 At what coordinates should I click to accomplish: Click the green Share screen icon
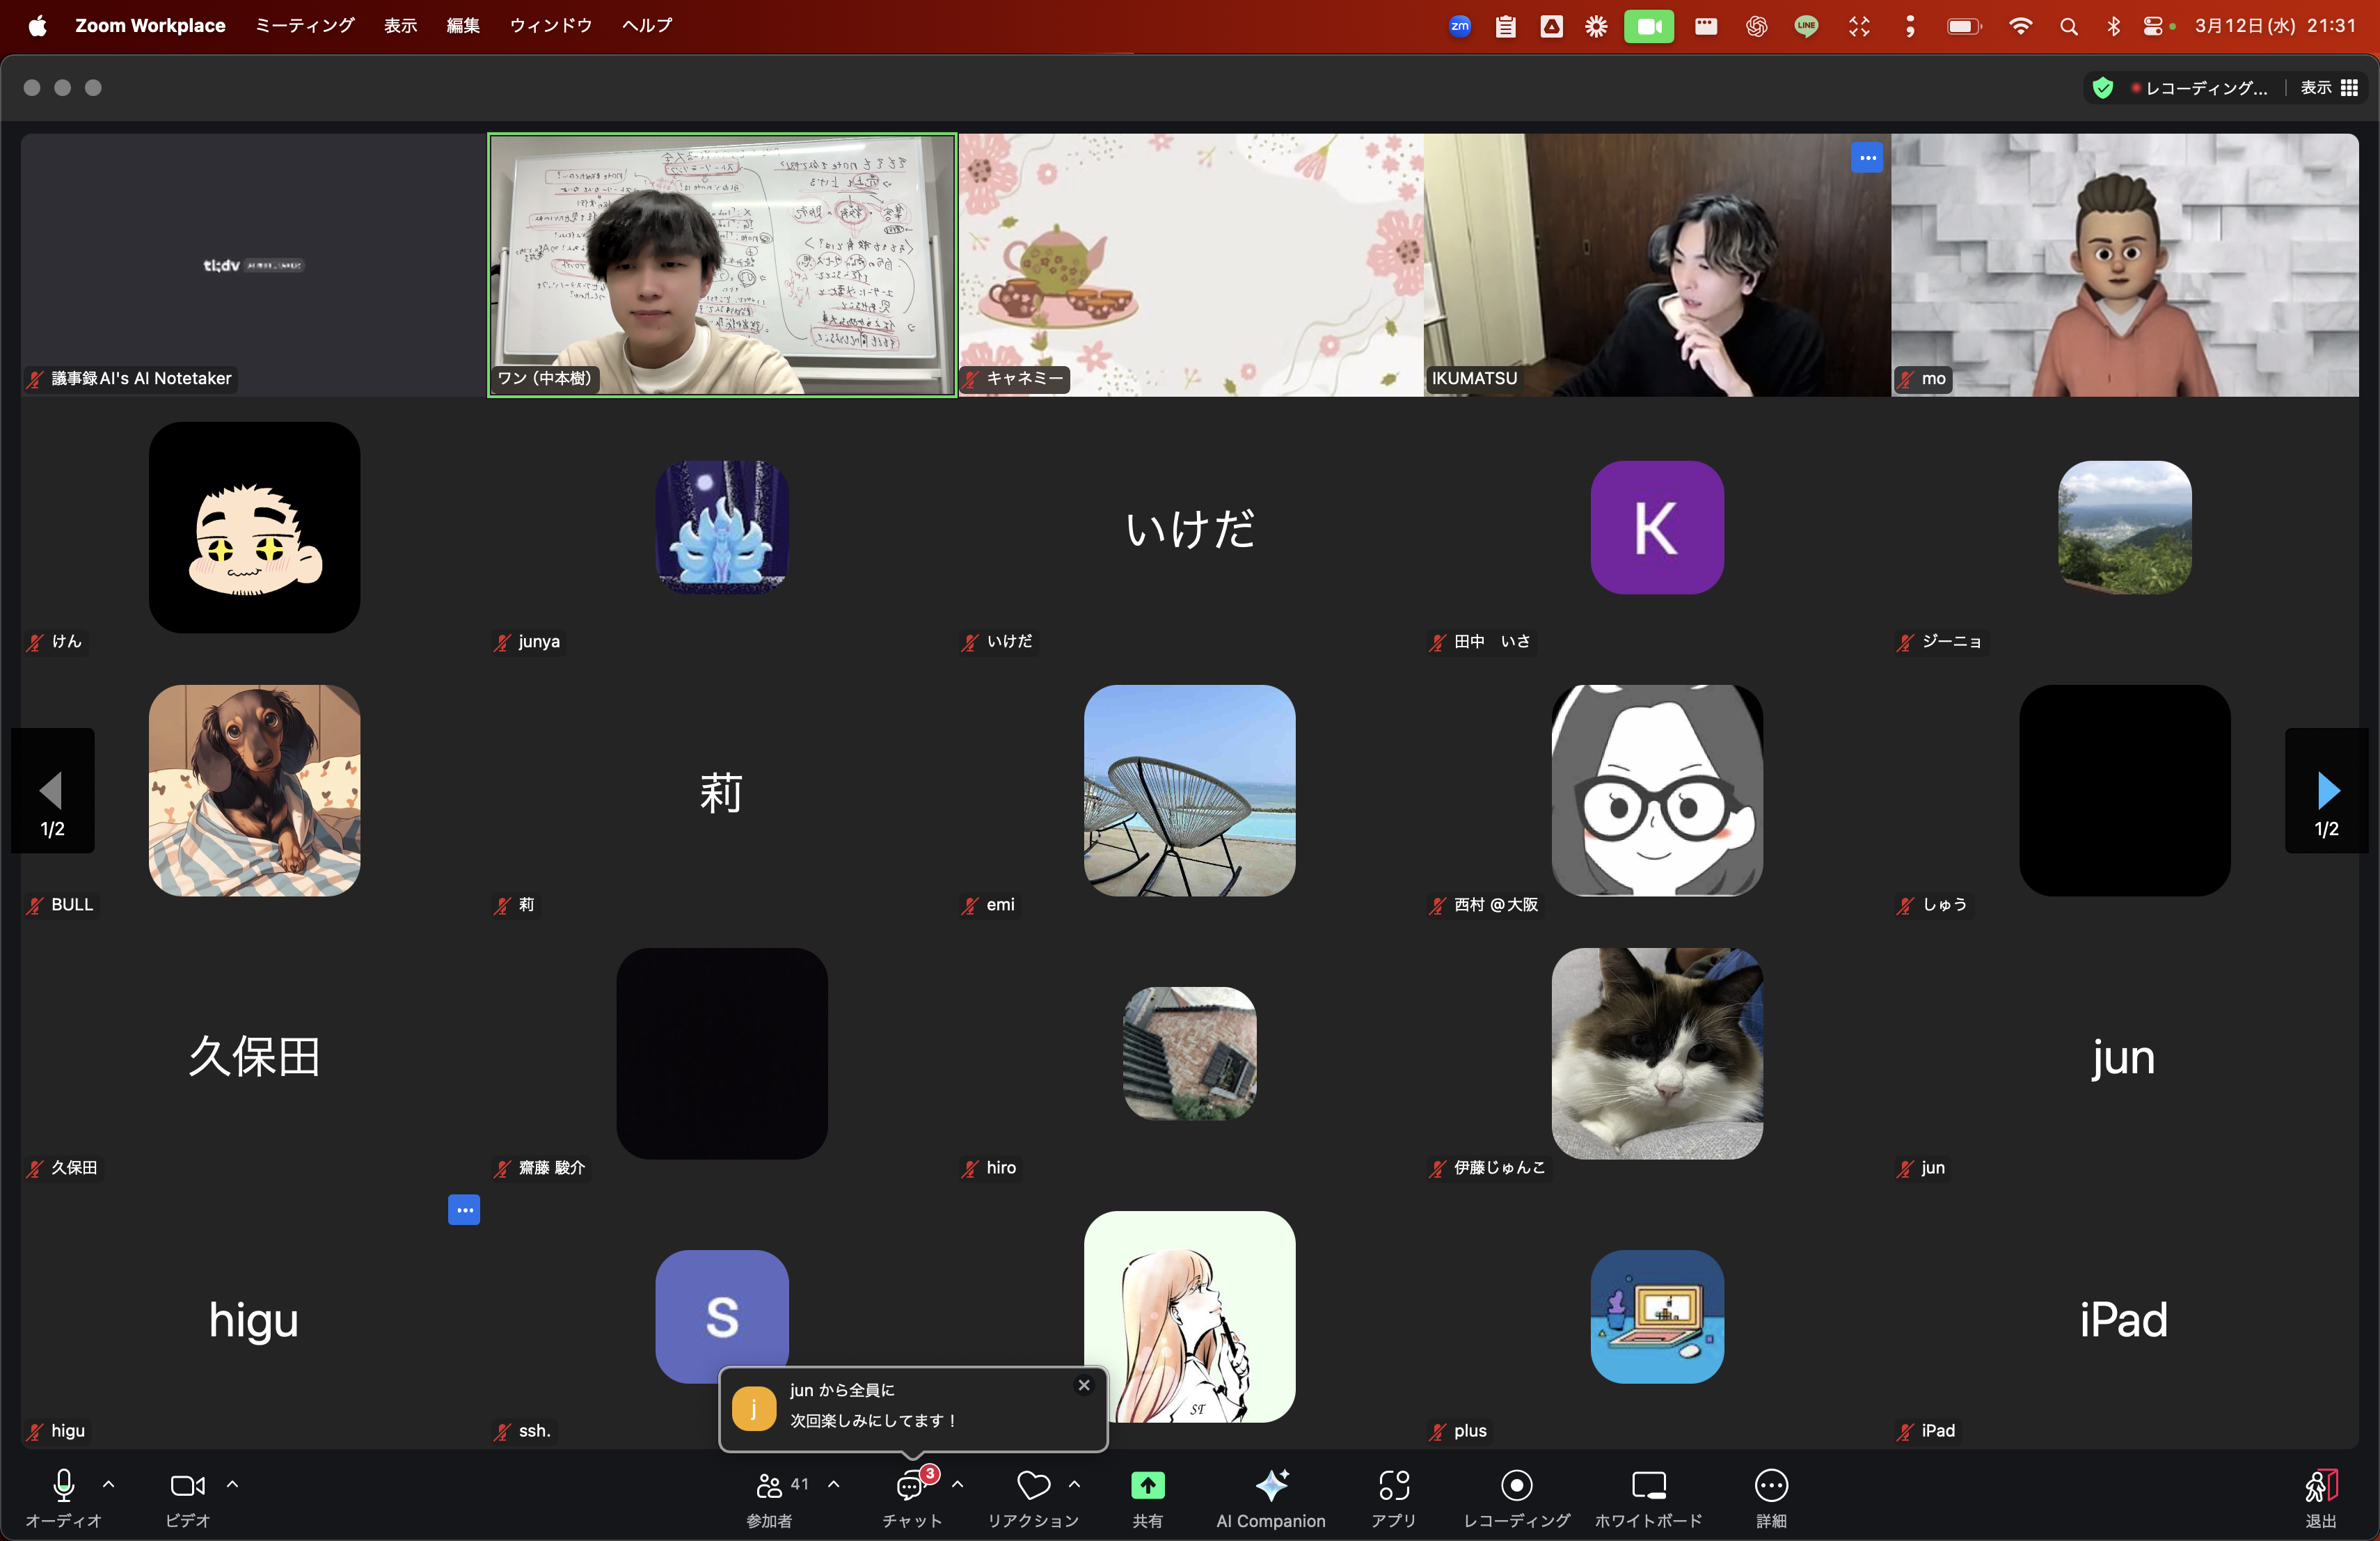tap(1147, 1486)
